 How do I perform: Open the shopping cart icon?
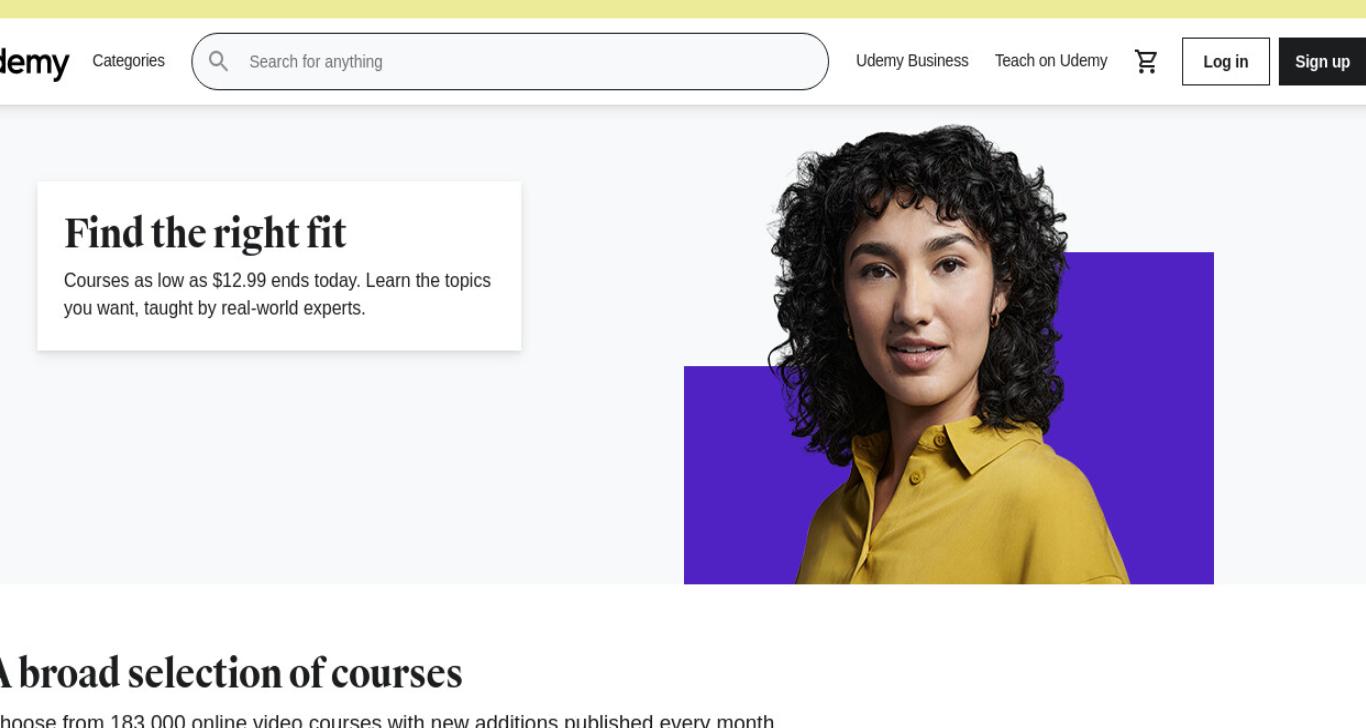point(1146,61)
